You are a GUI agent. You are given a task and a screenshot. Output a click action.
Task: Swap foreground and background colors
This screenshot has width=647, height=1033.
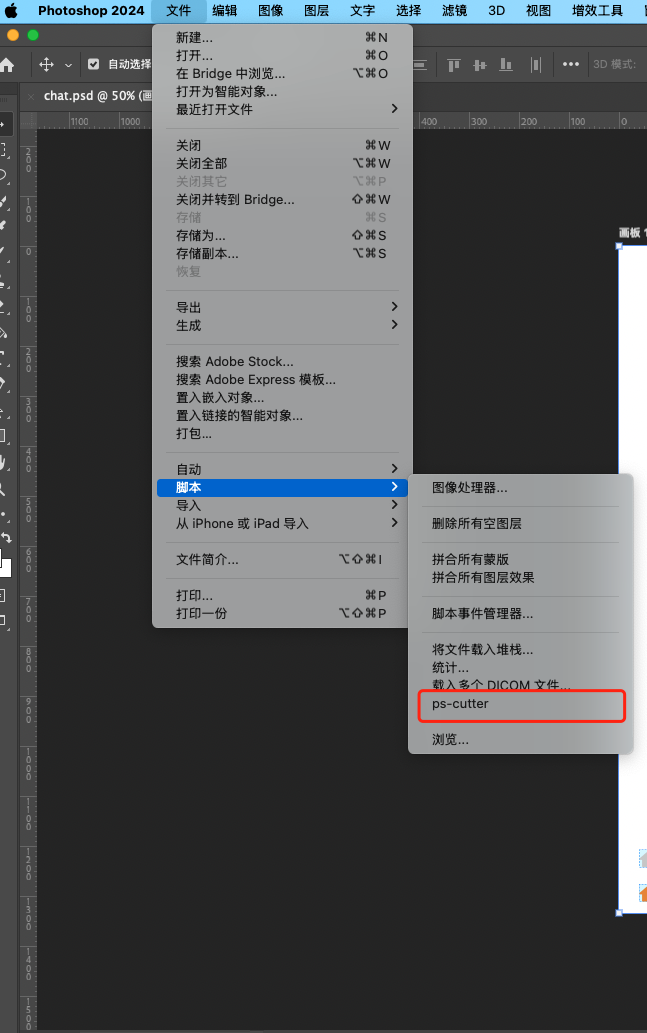coord(6,538)
